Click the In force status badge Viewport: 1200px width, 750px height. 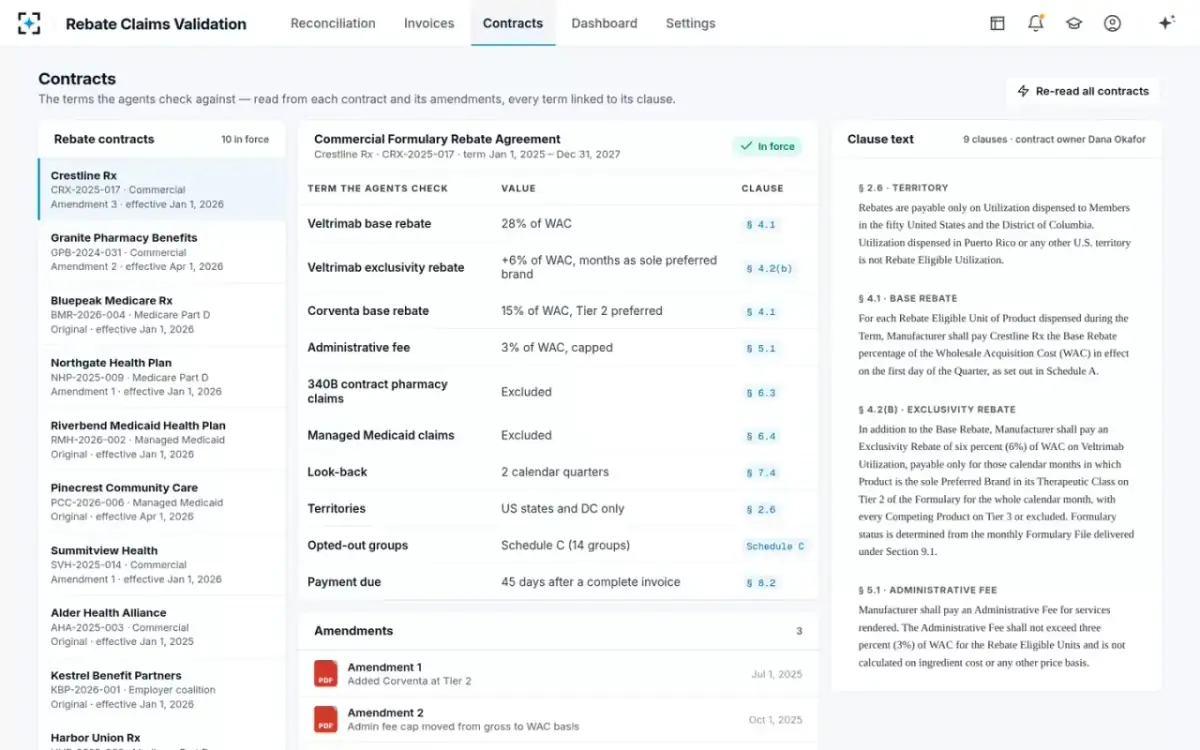click(x=767, y=146)
